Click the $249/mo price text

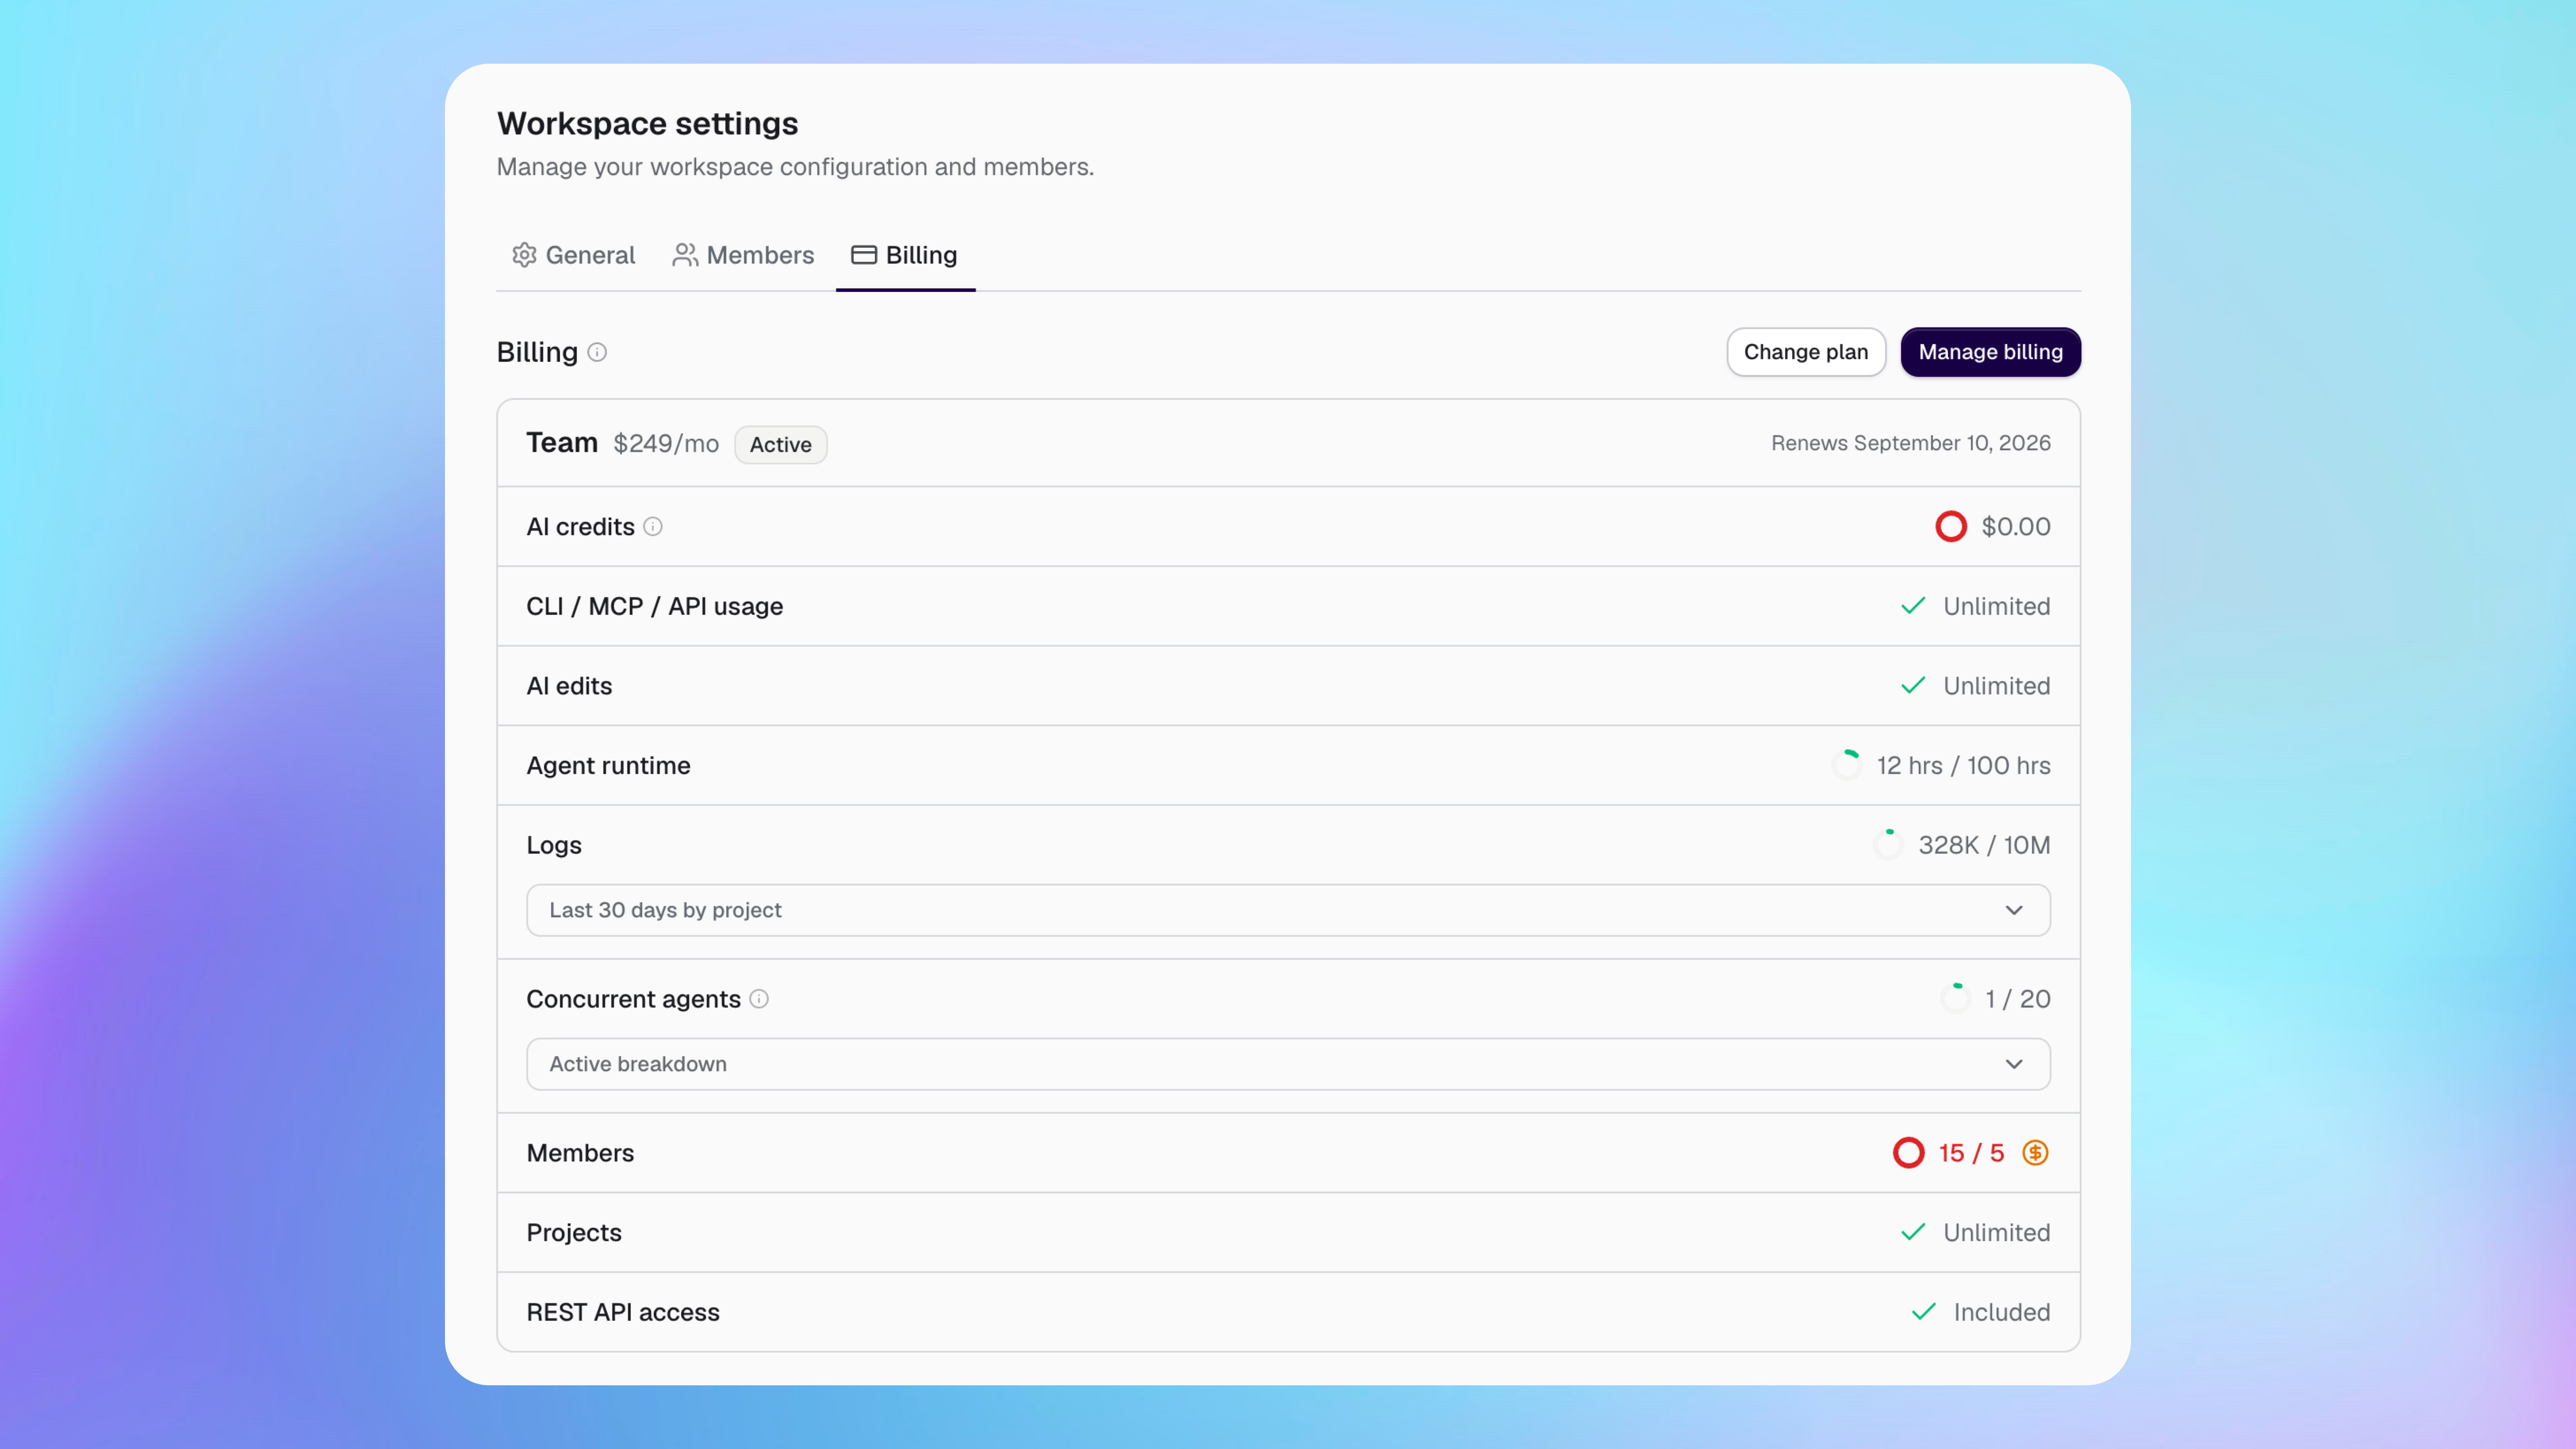(x=666, y=444)
